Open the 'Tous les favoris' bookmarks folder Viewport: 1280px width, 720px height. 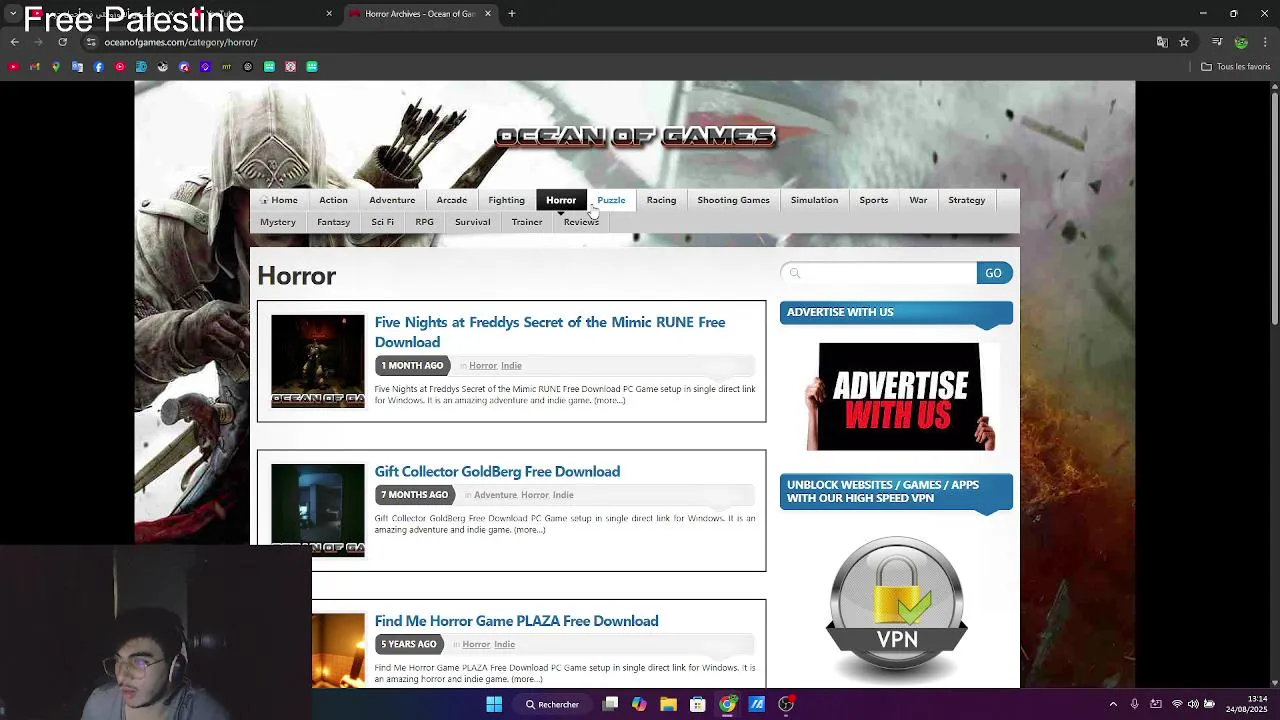1236,67
